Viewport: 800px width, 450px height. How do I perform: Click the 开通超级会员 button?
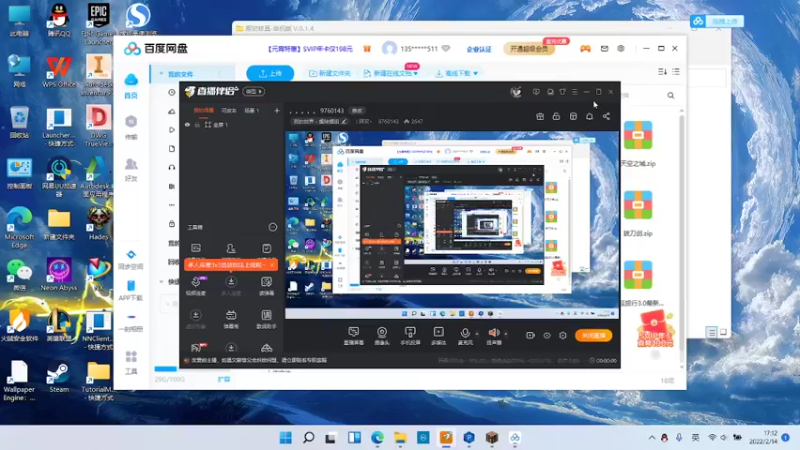coord(529,49)
